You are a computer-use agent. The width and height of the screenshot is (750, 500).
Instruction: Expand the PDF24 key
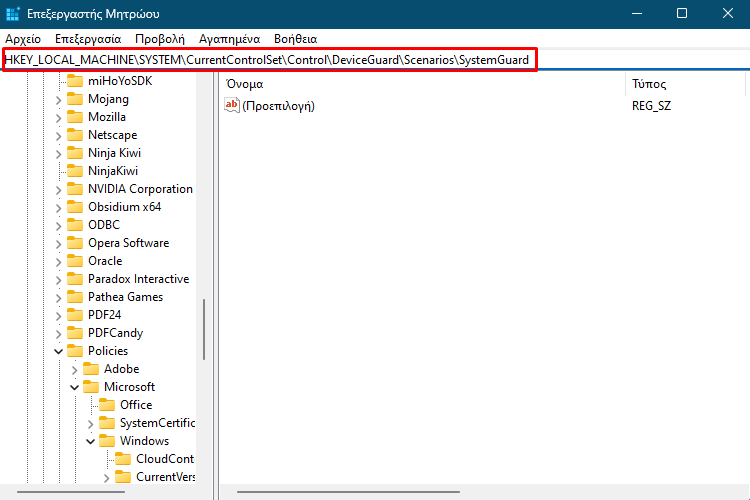pyautogui.click(x=58, y=316)
